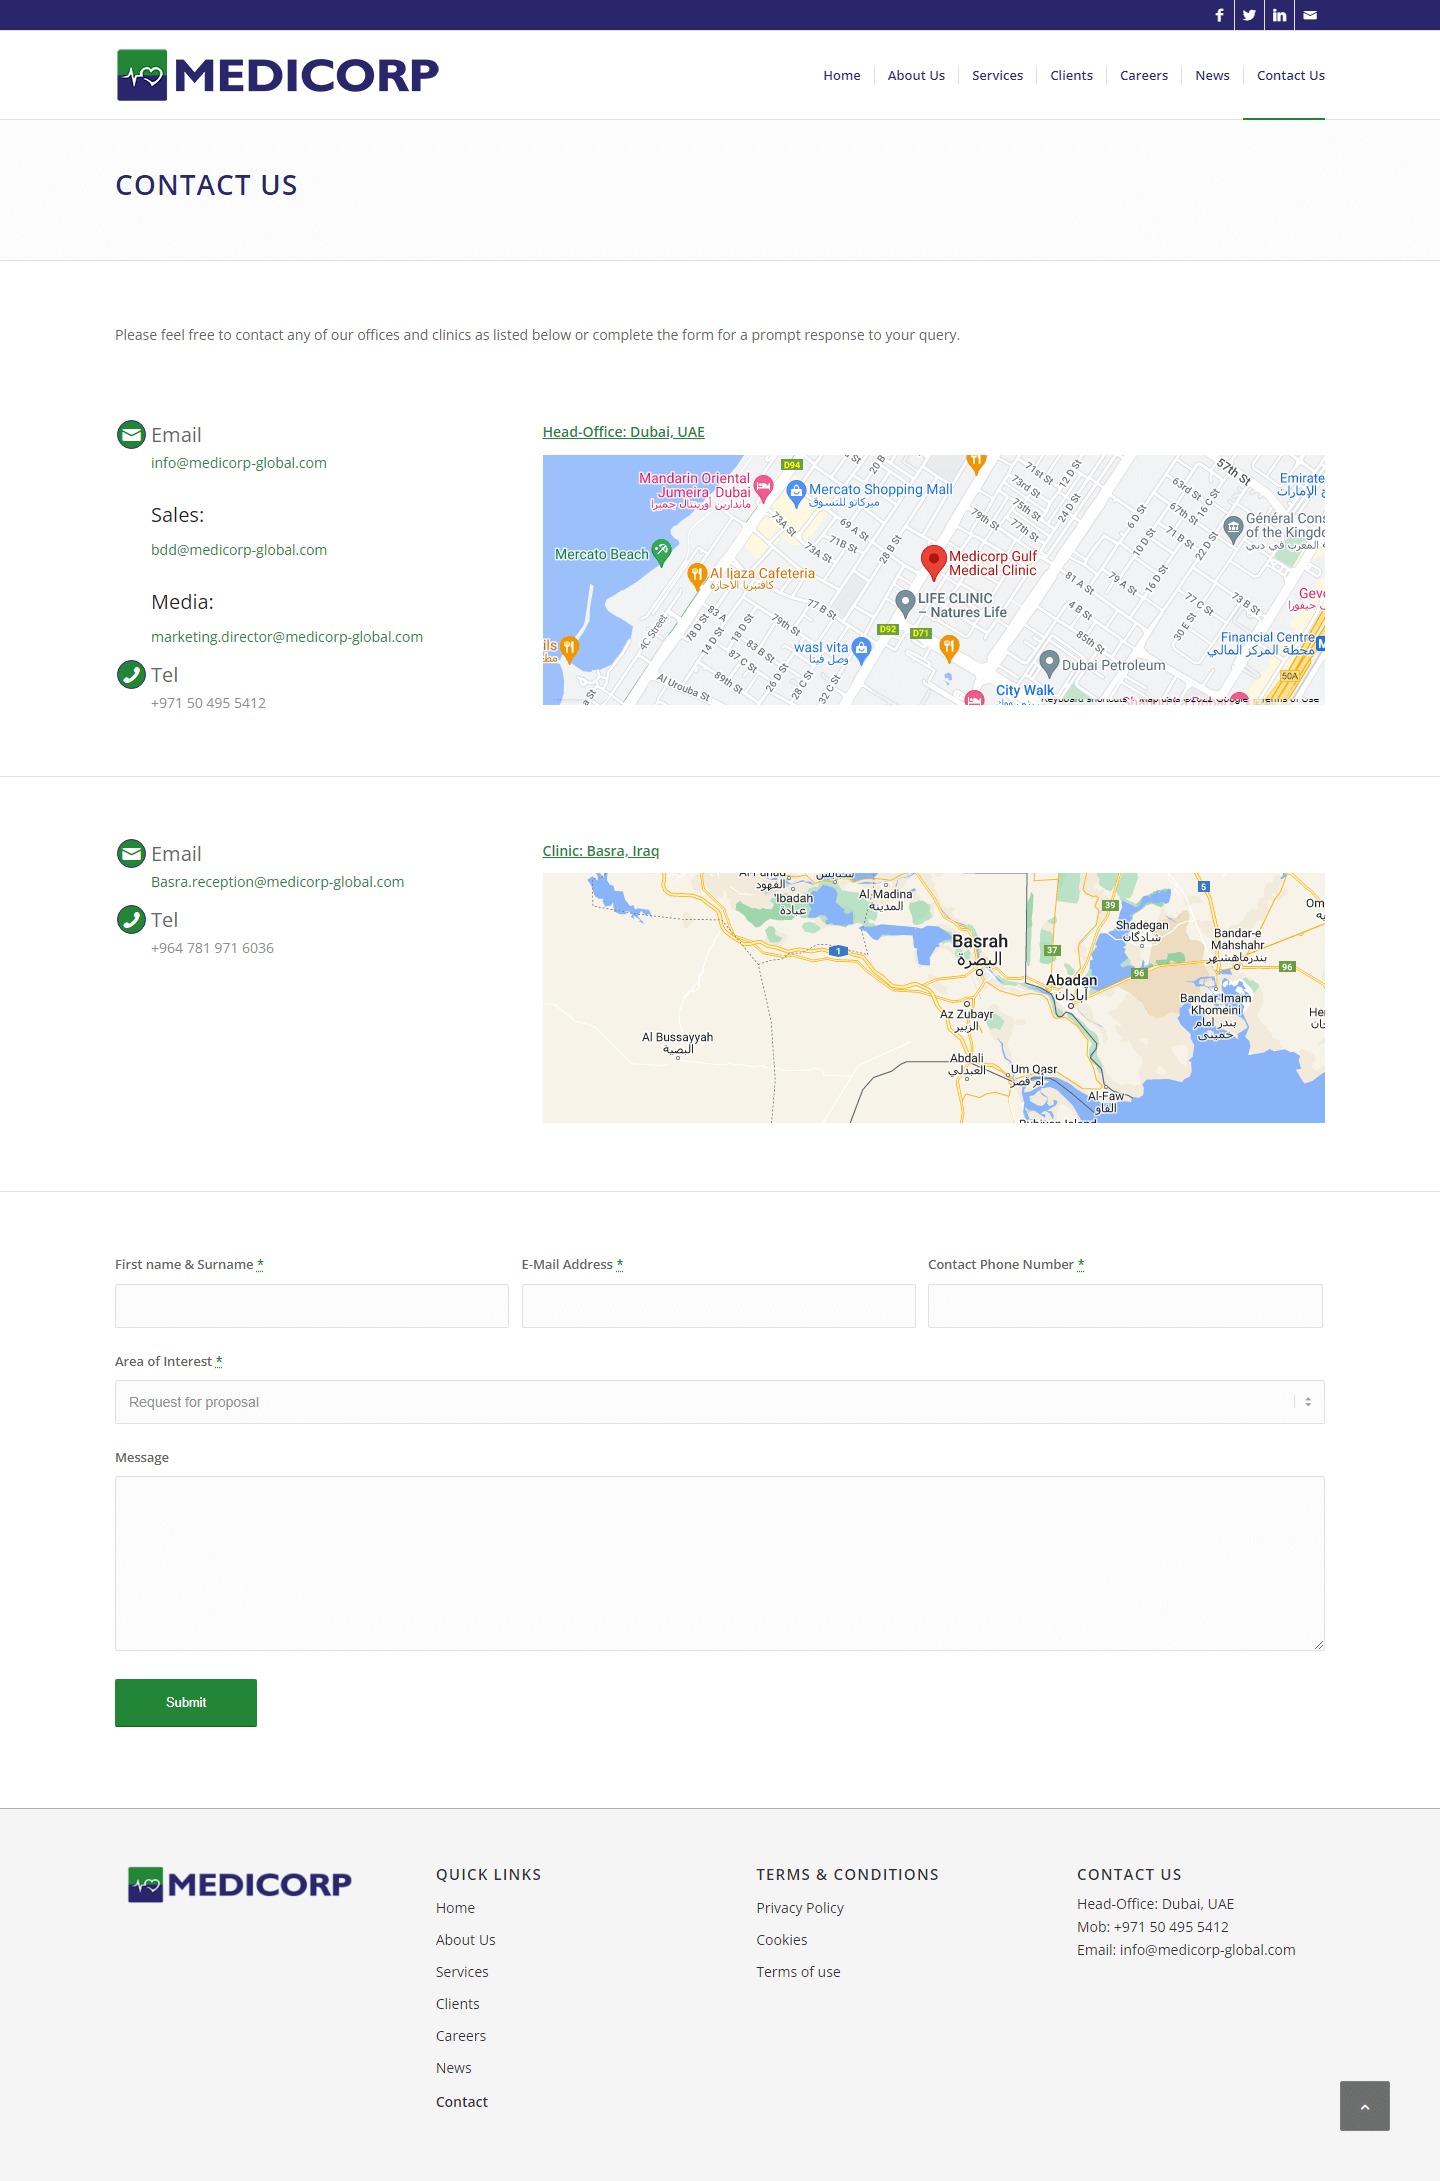Click the Home footer quick link
The width and height of the screenshot is (1440, 2181).
click(x=455, y=1908)
